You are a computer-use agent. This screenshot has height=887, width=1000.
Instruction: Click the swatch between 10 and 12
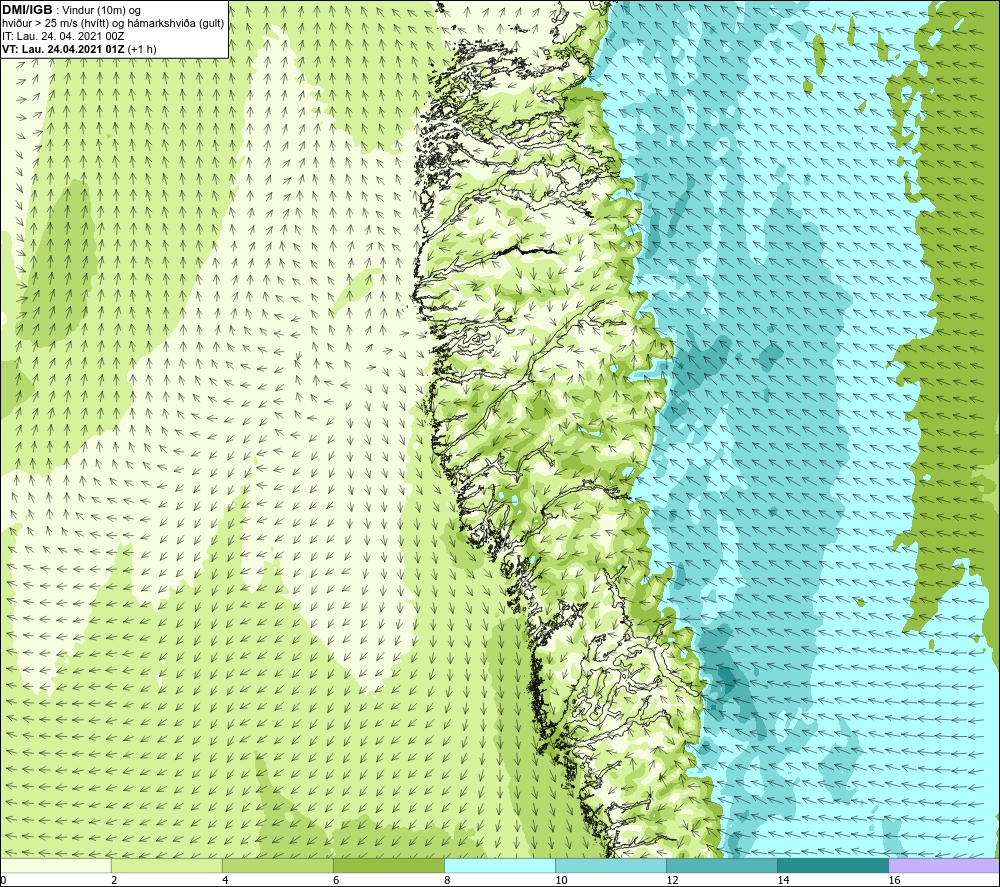[x=611, y=865]
